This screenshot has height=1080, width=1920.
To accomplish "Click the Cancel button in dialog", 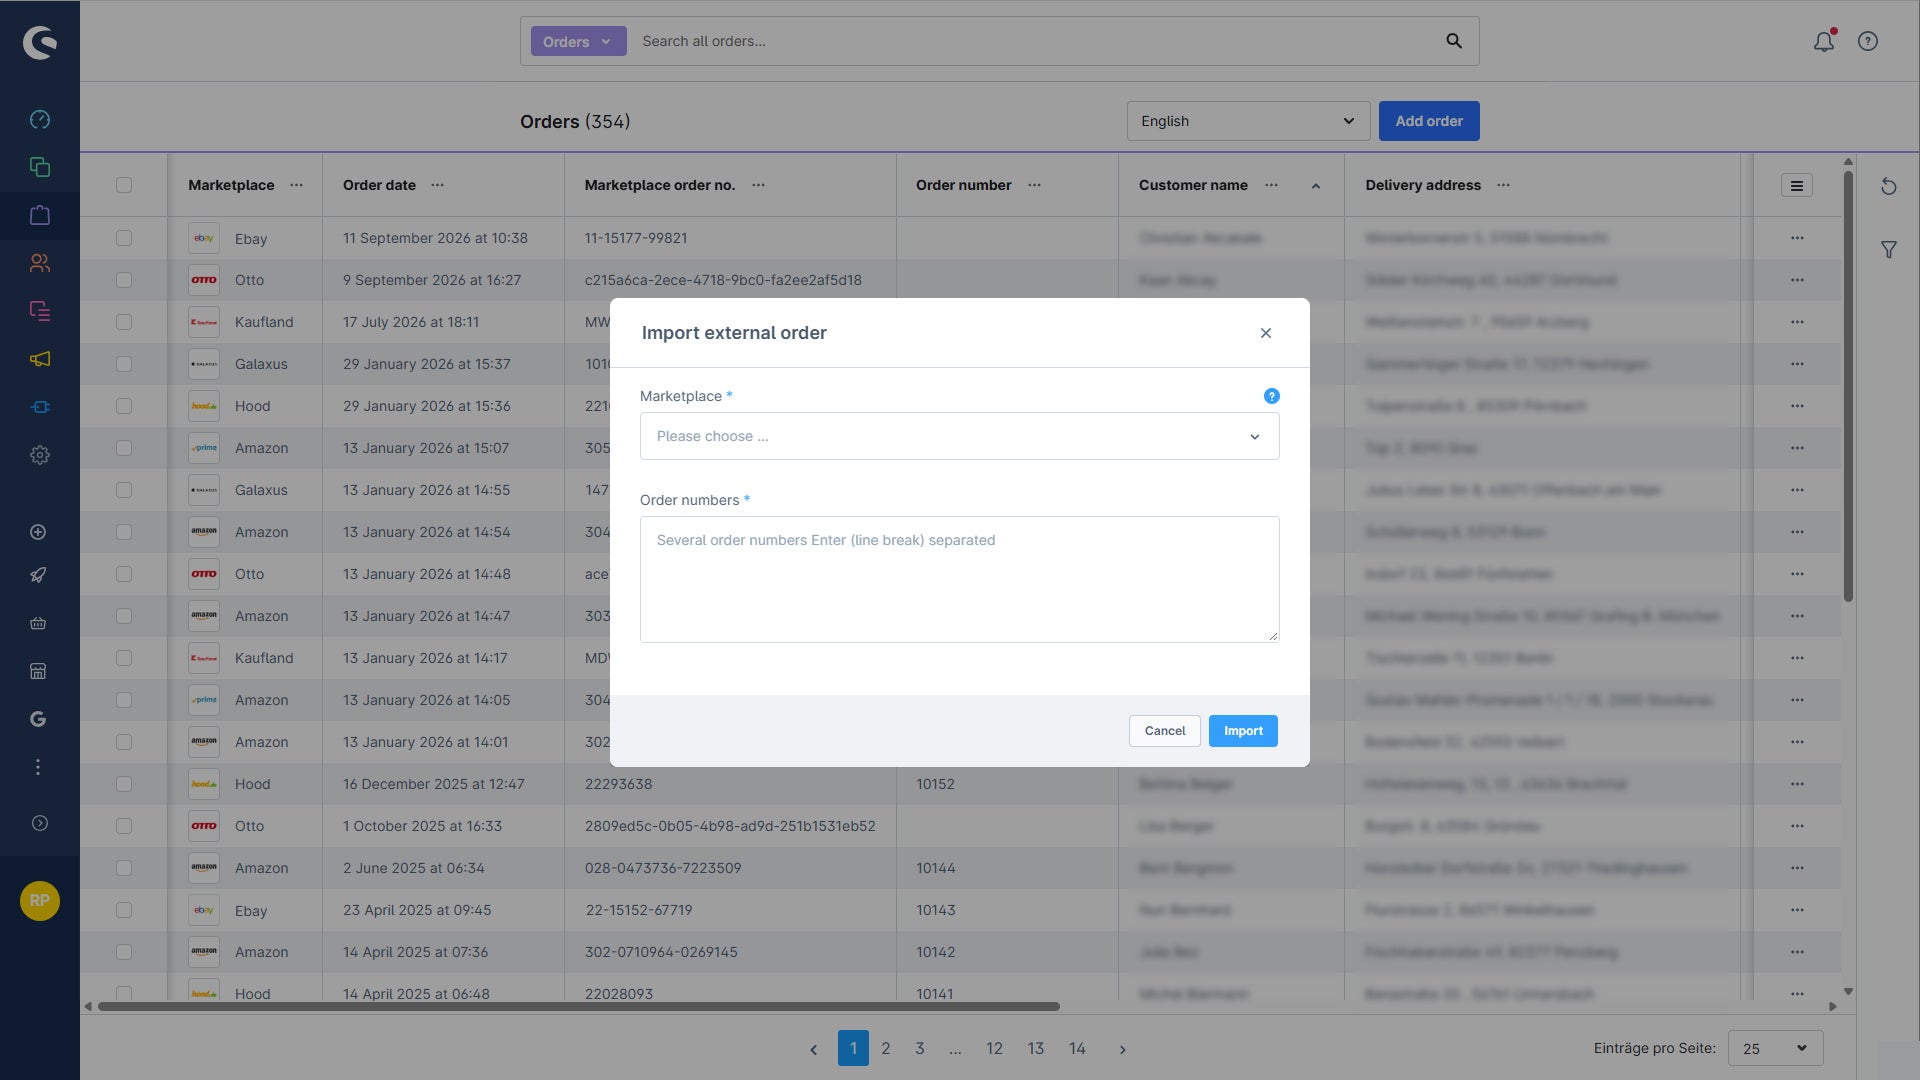I will click(x=1165, y=731).
